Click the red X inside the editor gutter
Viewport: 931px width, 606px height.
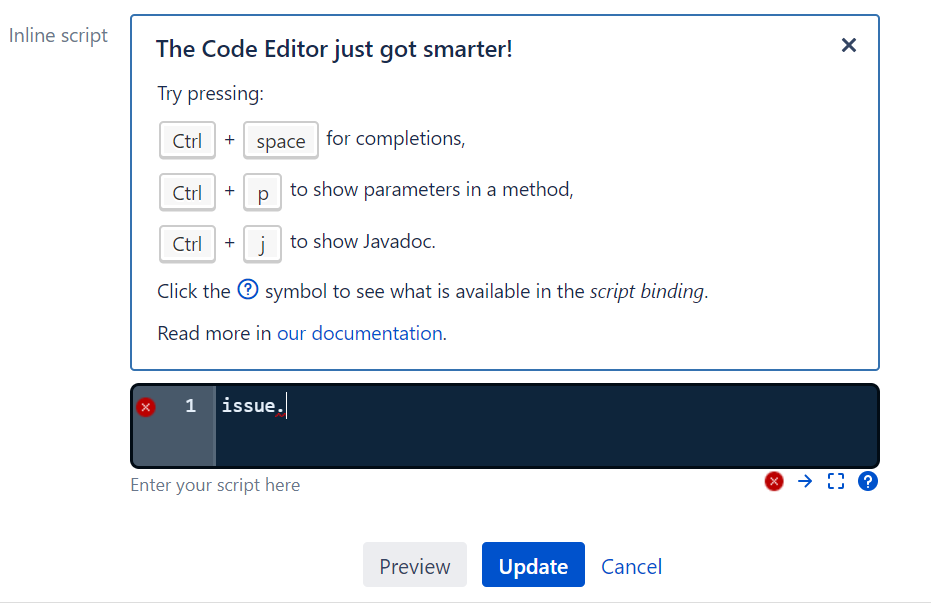[x=145, y=407]
